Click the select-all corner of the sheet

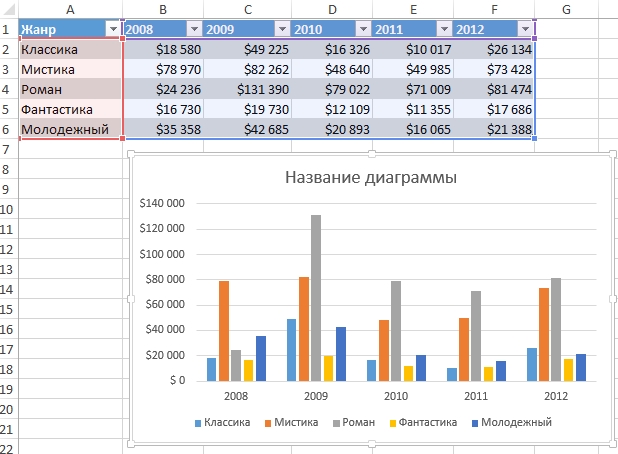(8, 9)
